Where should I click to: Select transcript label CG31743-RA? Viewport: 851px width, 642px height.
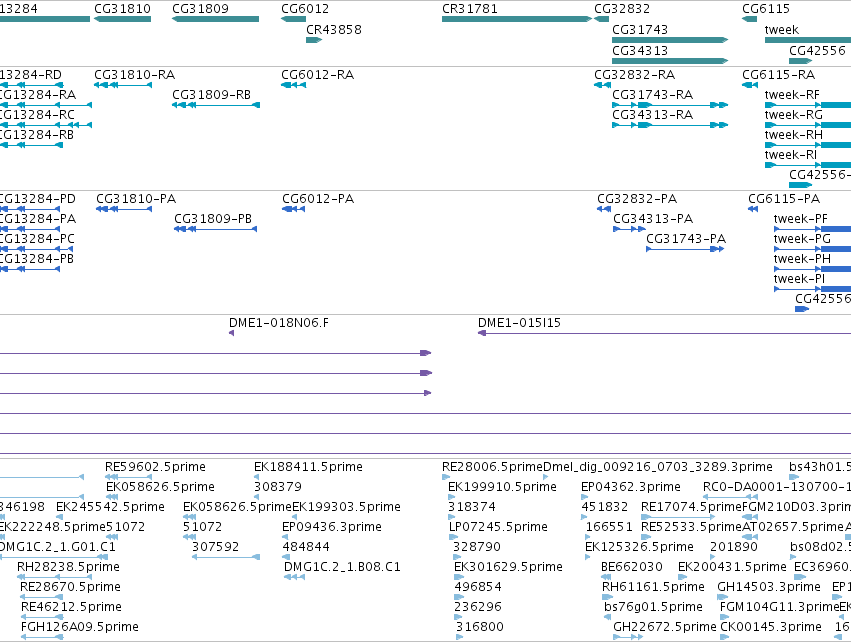(x=652, y=94)
